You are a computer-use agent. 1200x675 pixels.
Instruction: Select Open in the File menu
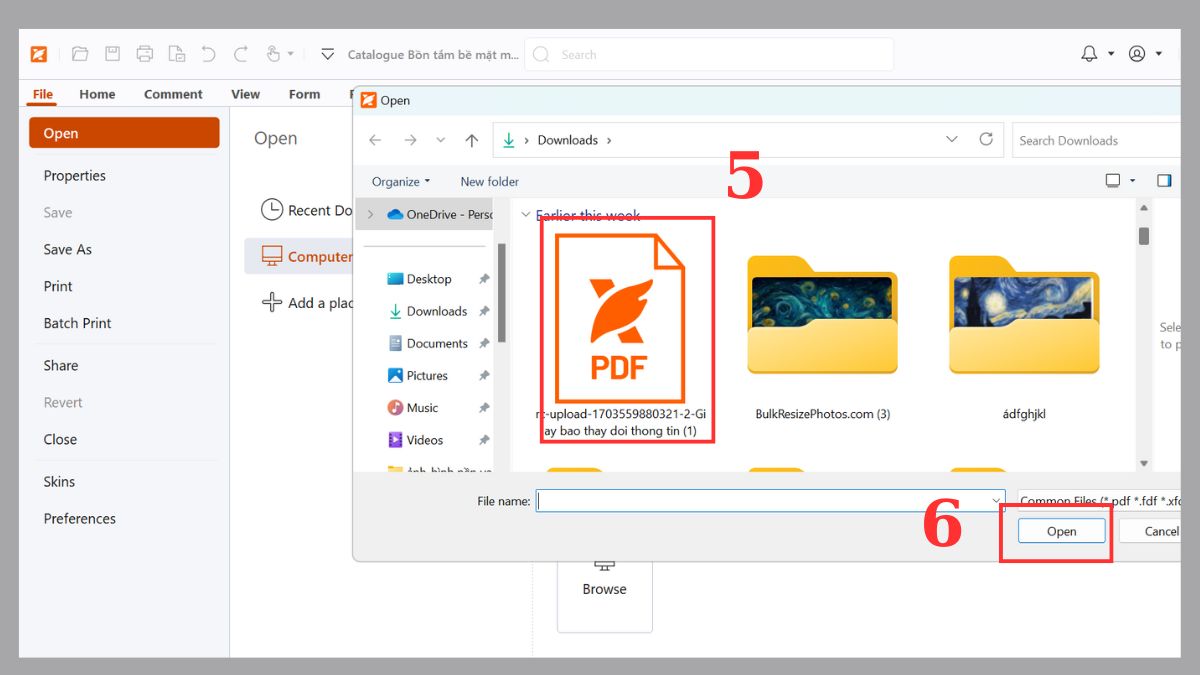coord(124,133)
